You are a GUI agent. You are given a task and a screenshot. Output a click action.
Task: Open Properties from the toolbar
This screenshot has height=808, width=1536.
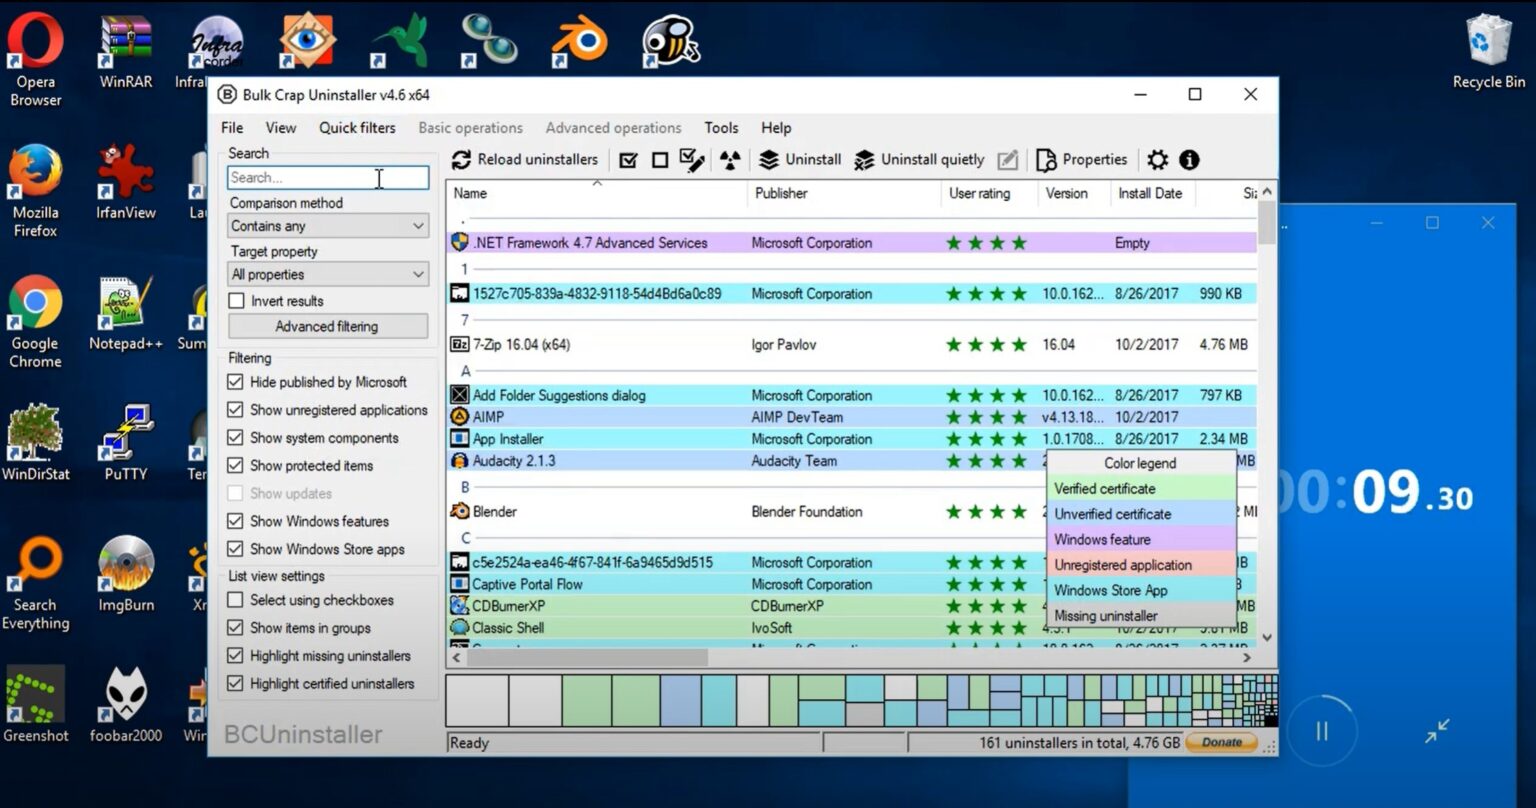[x=1081, y=160]
